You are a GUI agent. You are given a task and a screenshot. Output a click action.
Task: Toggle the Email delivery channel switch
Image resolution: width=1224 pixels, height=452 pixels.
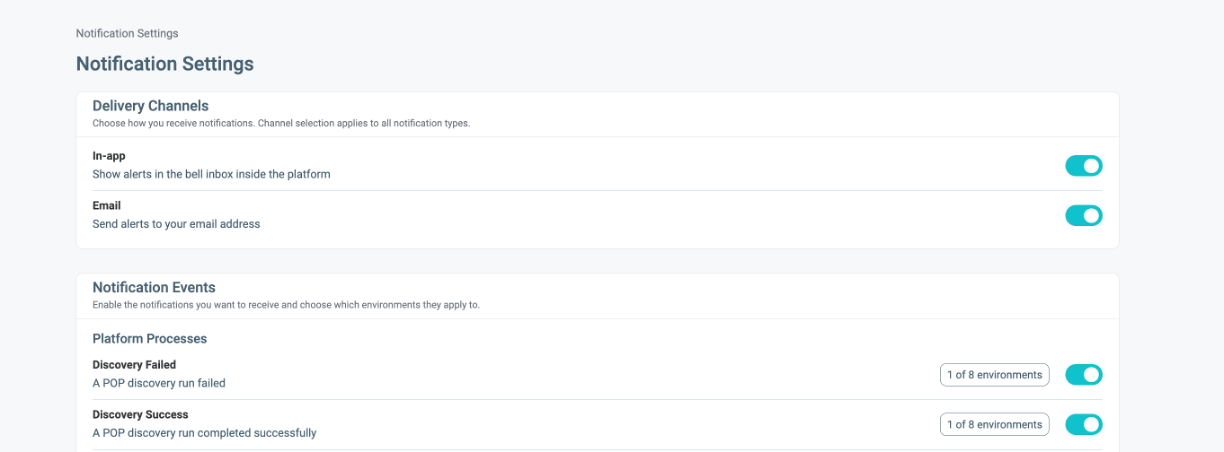(x=1084, y=215)
